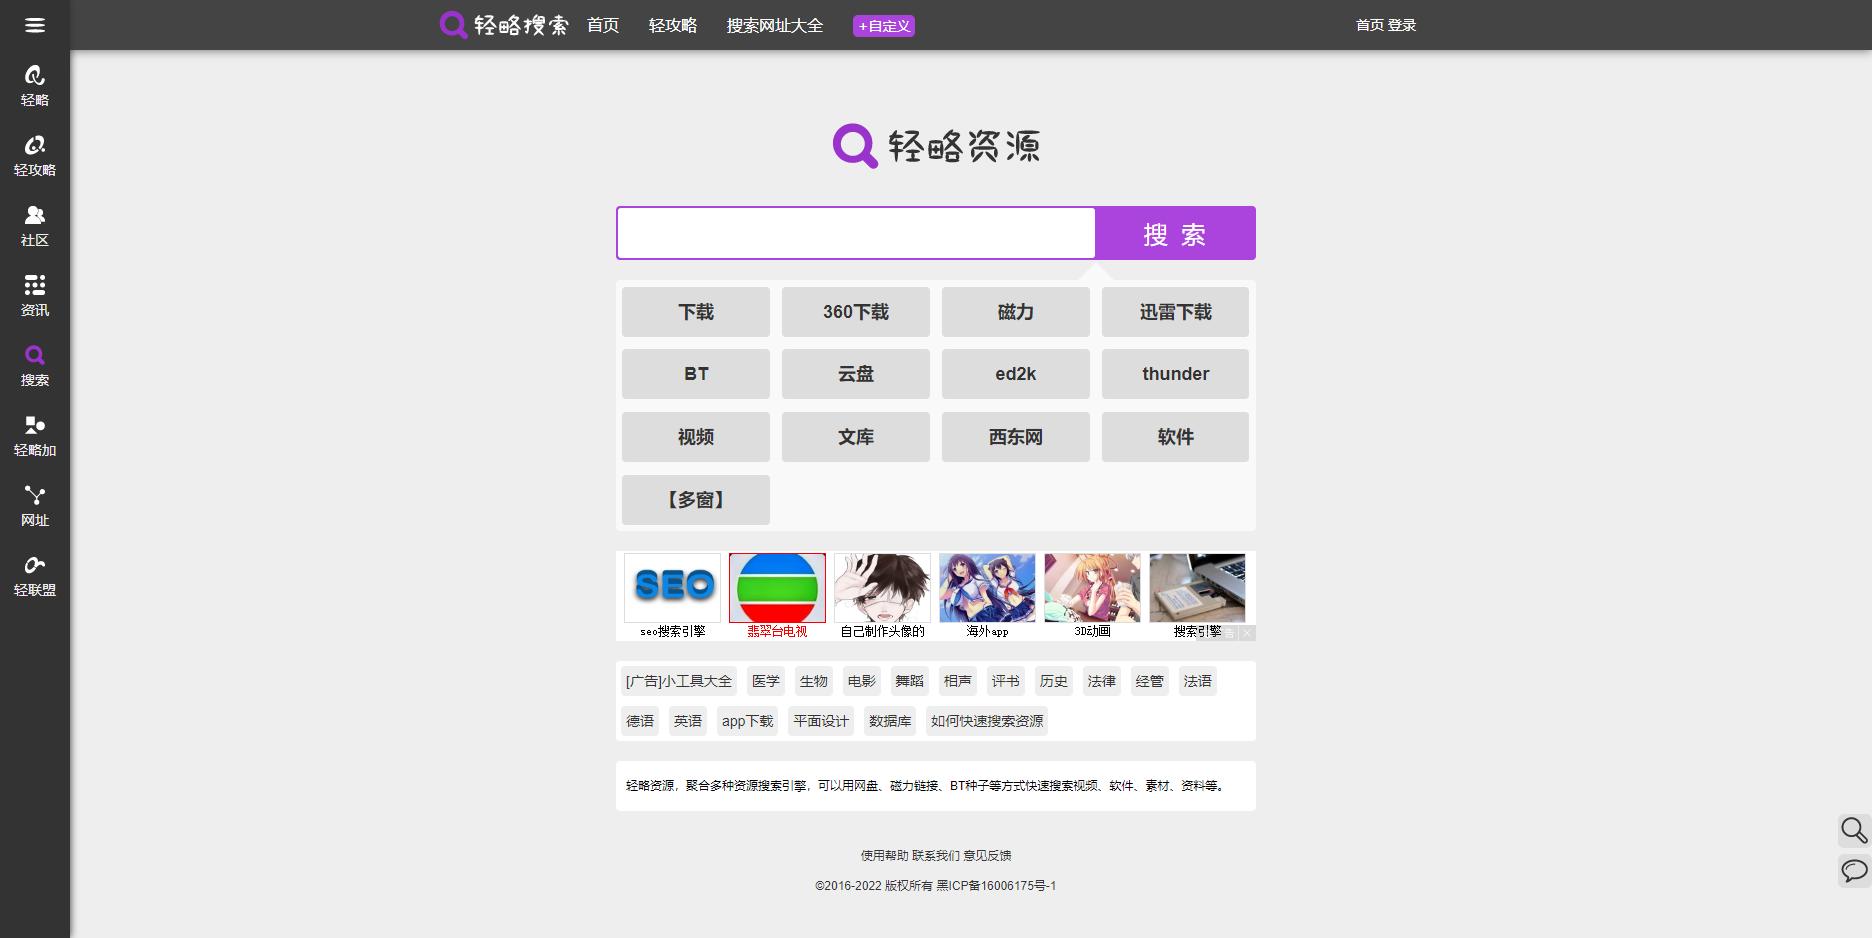The height and width of the screenshot is (938, 1872).
Task: Click the 翡翠台电视 thumbnail
Action: click(x=777, y=589)
